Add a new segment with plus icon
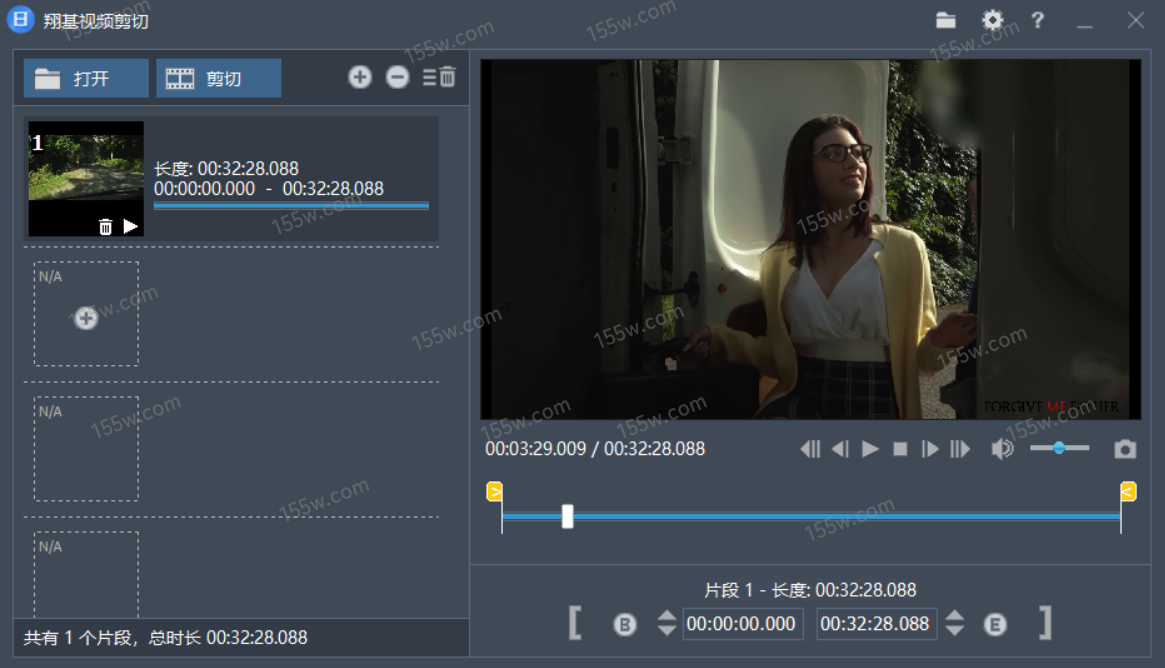Viewport: 1165px width, 668px height. point(360,77)
